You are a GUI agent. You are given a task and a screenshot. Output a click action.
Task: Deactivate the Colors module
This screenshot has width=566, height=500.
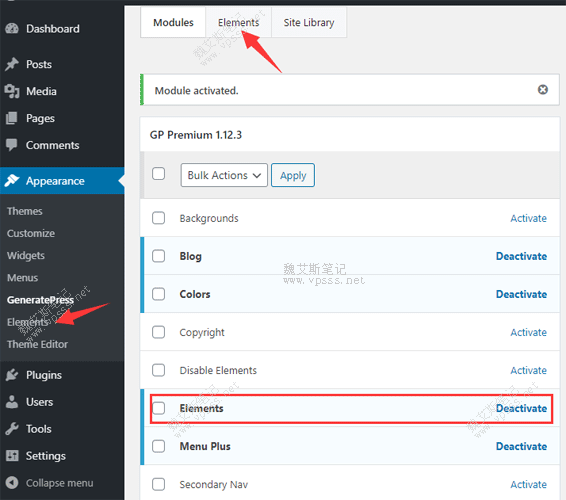(521, 294)
